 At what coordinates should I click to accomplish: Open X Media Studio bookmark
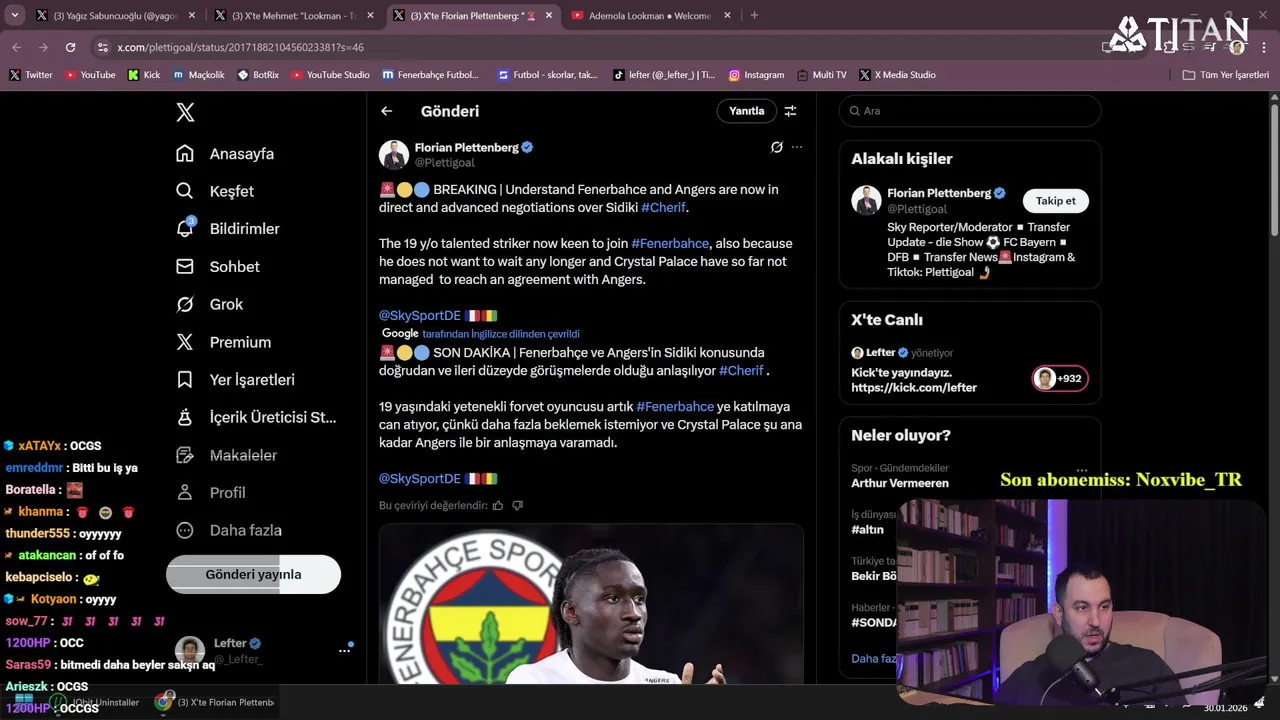click(x=897, y=75)
